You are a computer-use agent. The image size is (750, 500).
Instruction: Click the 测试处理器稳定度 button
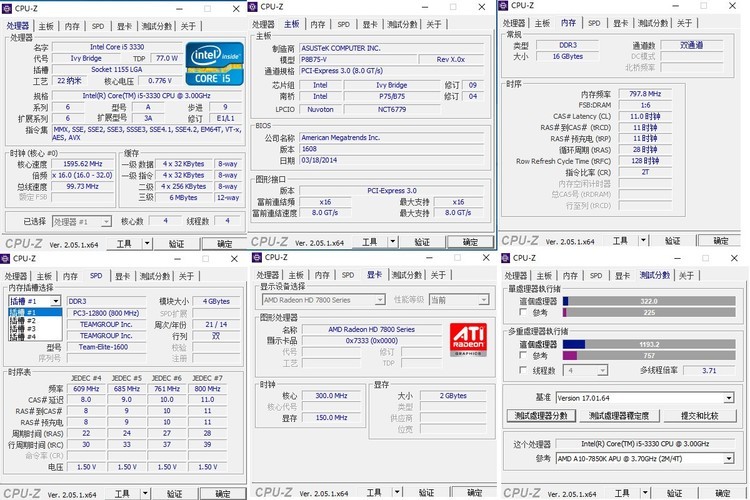pyautogui.click(x=619, y=415)
